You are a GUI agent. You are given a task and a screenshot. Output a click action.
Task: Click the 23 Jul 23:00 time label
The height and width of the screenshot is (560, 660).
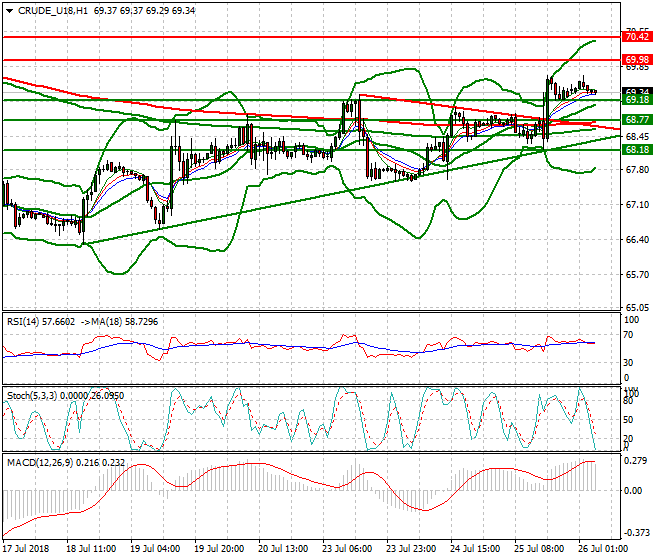(x=411, y=549)
